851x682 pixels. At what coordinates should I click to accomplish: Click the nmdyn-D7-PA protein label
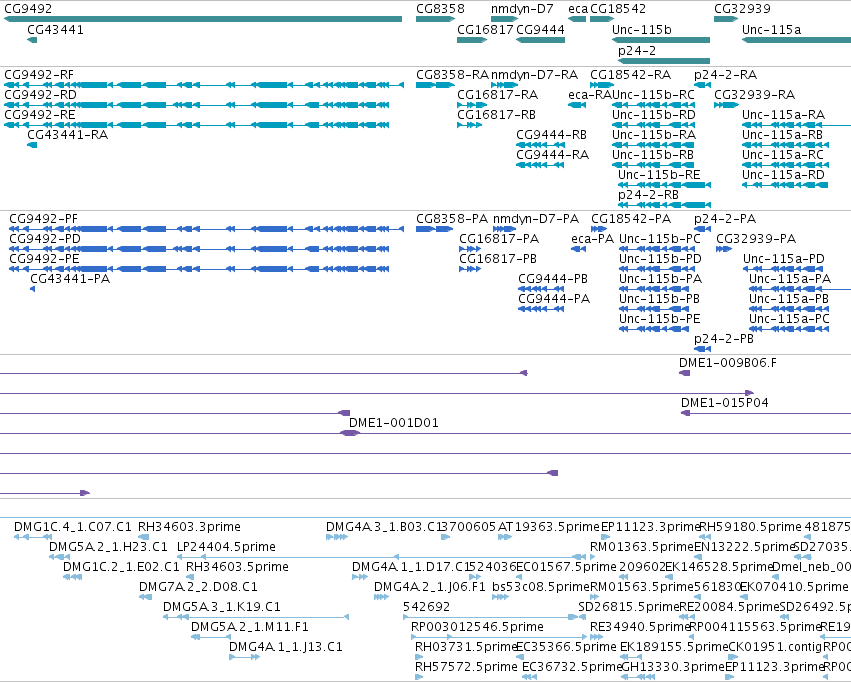(x=536, y=219)
